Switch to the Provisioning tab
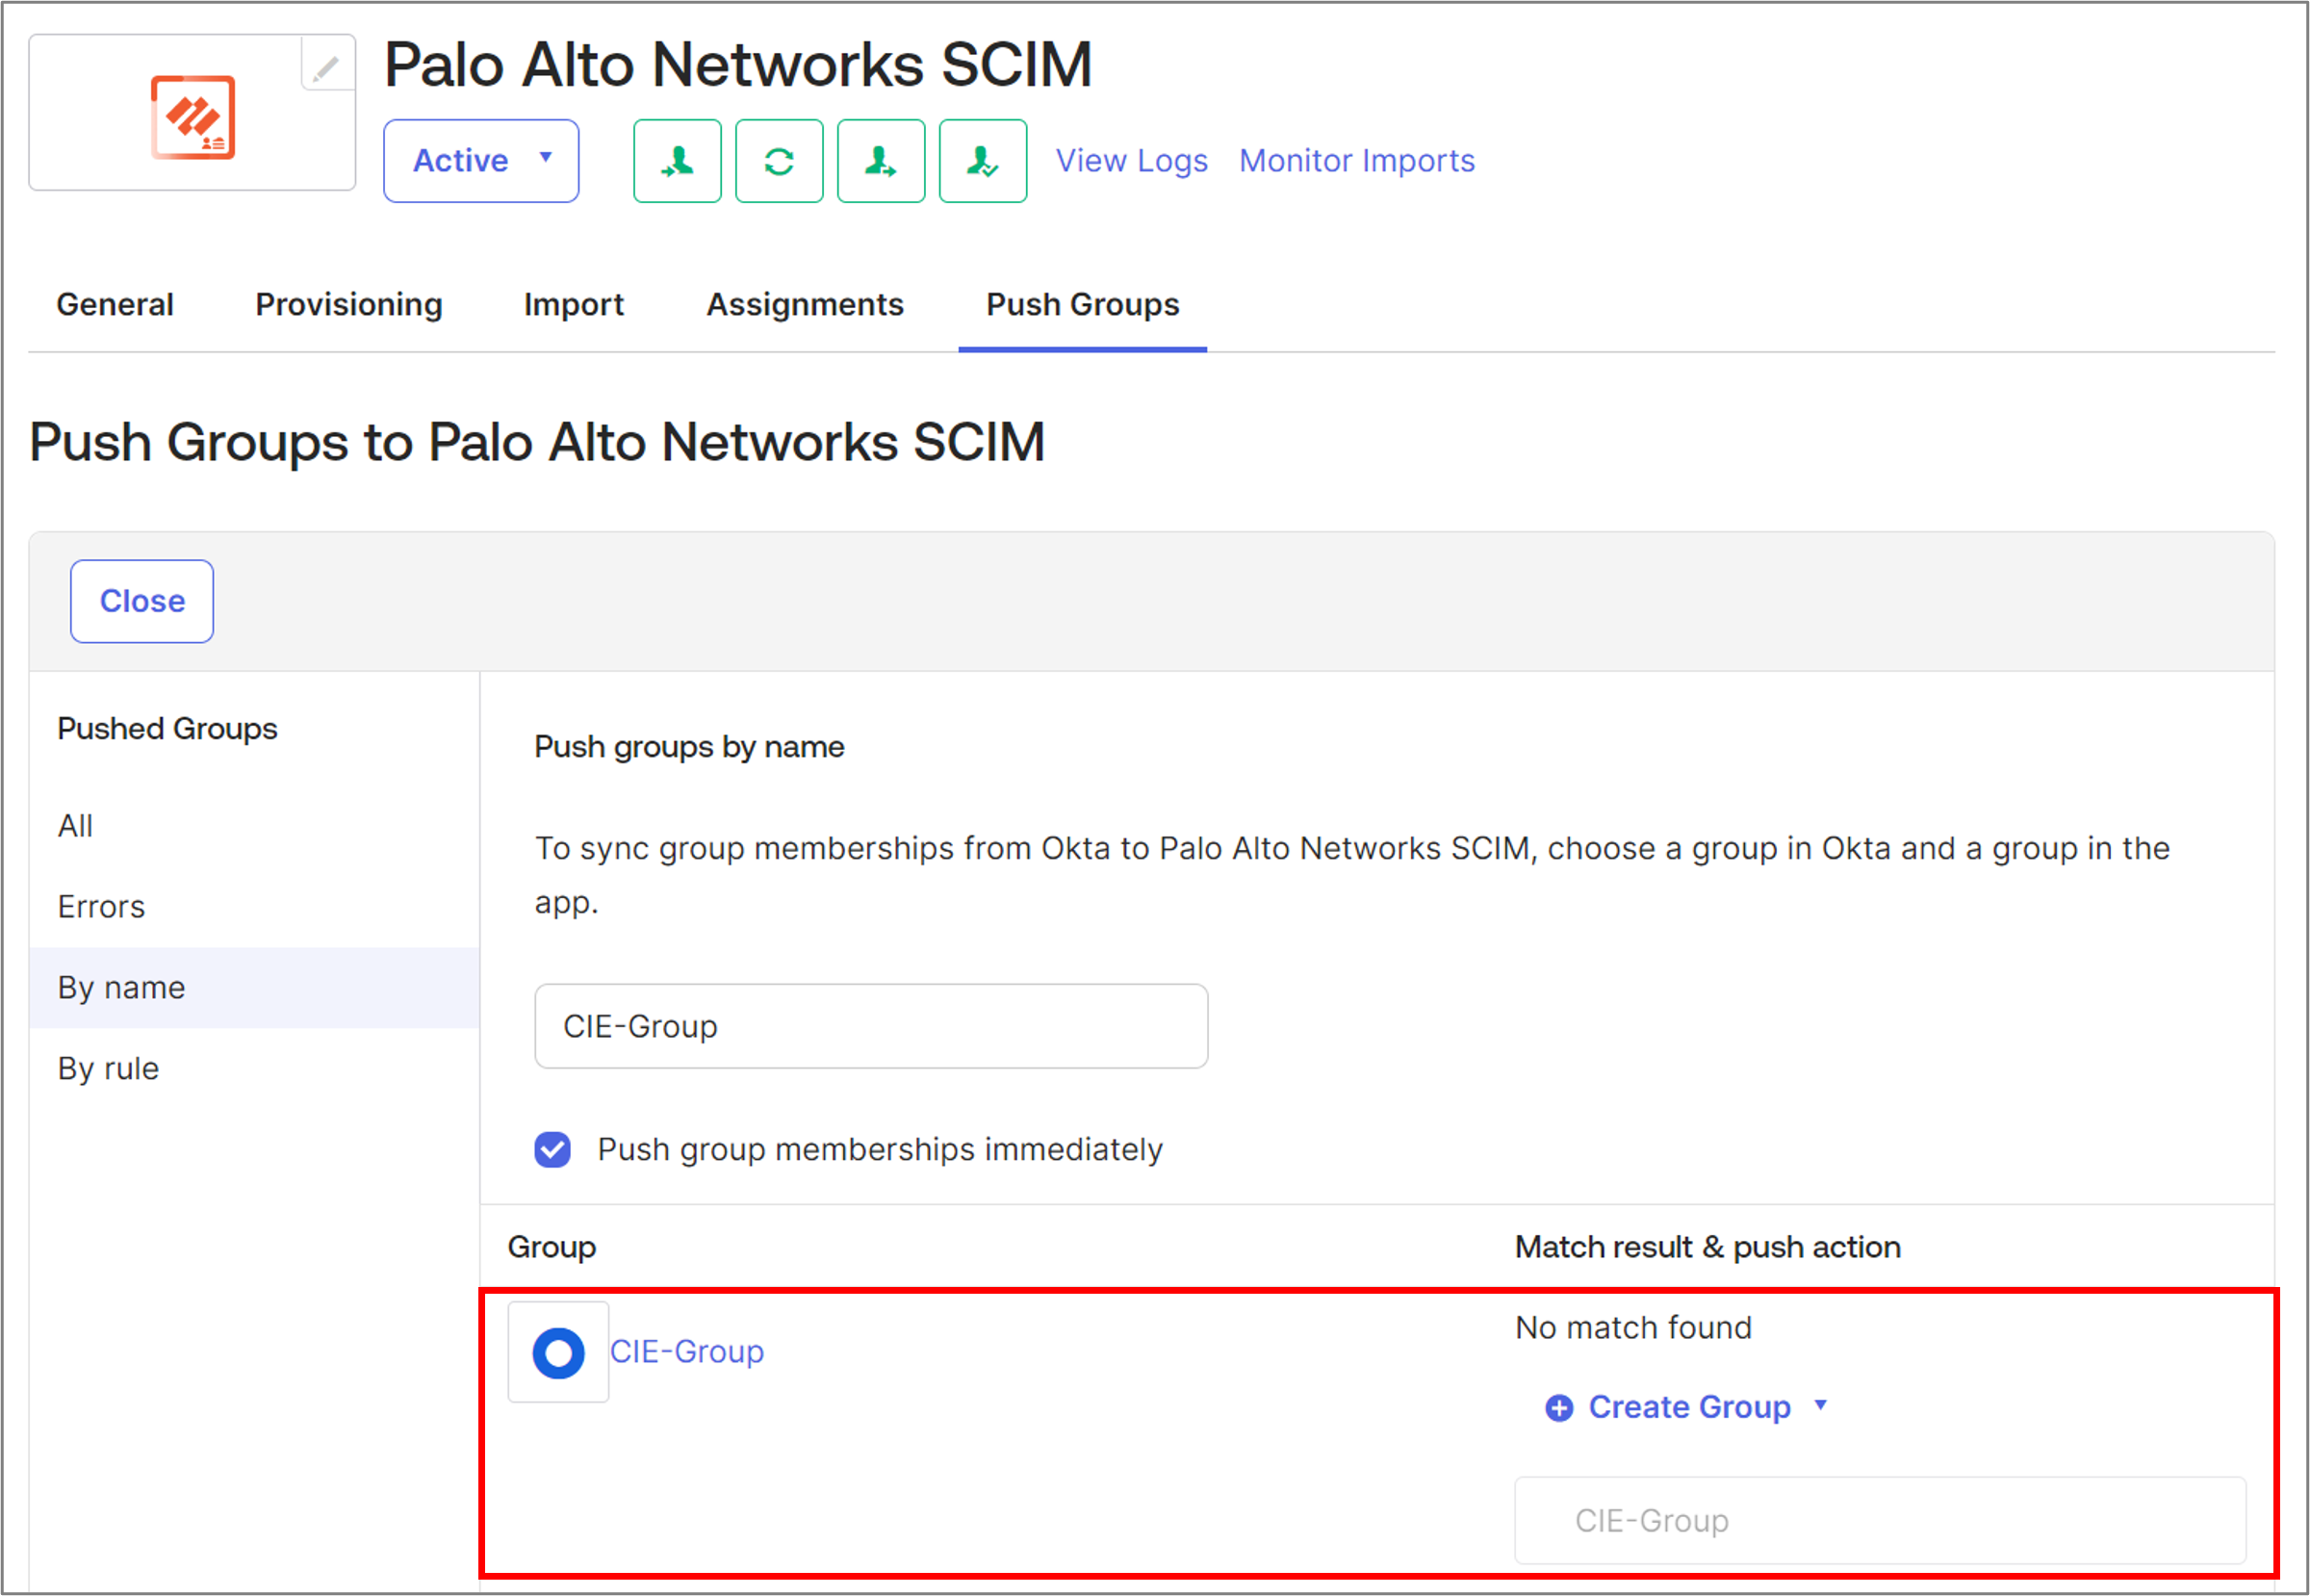Screen dimensions: 2310x1596 (349, 304)
